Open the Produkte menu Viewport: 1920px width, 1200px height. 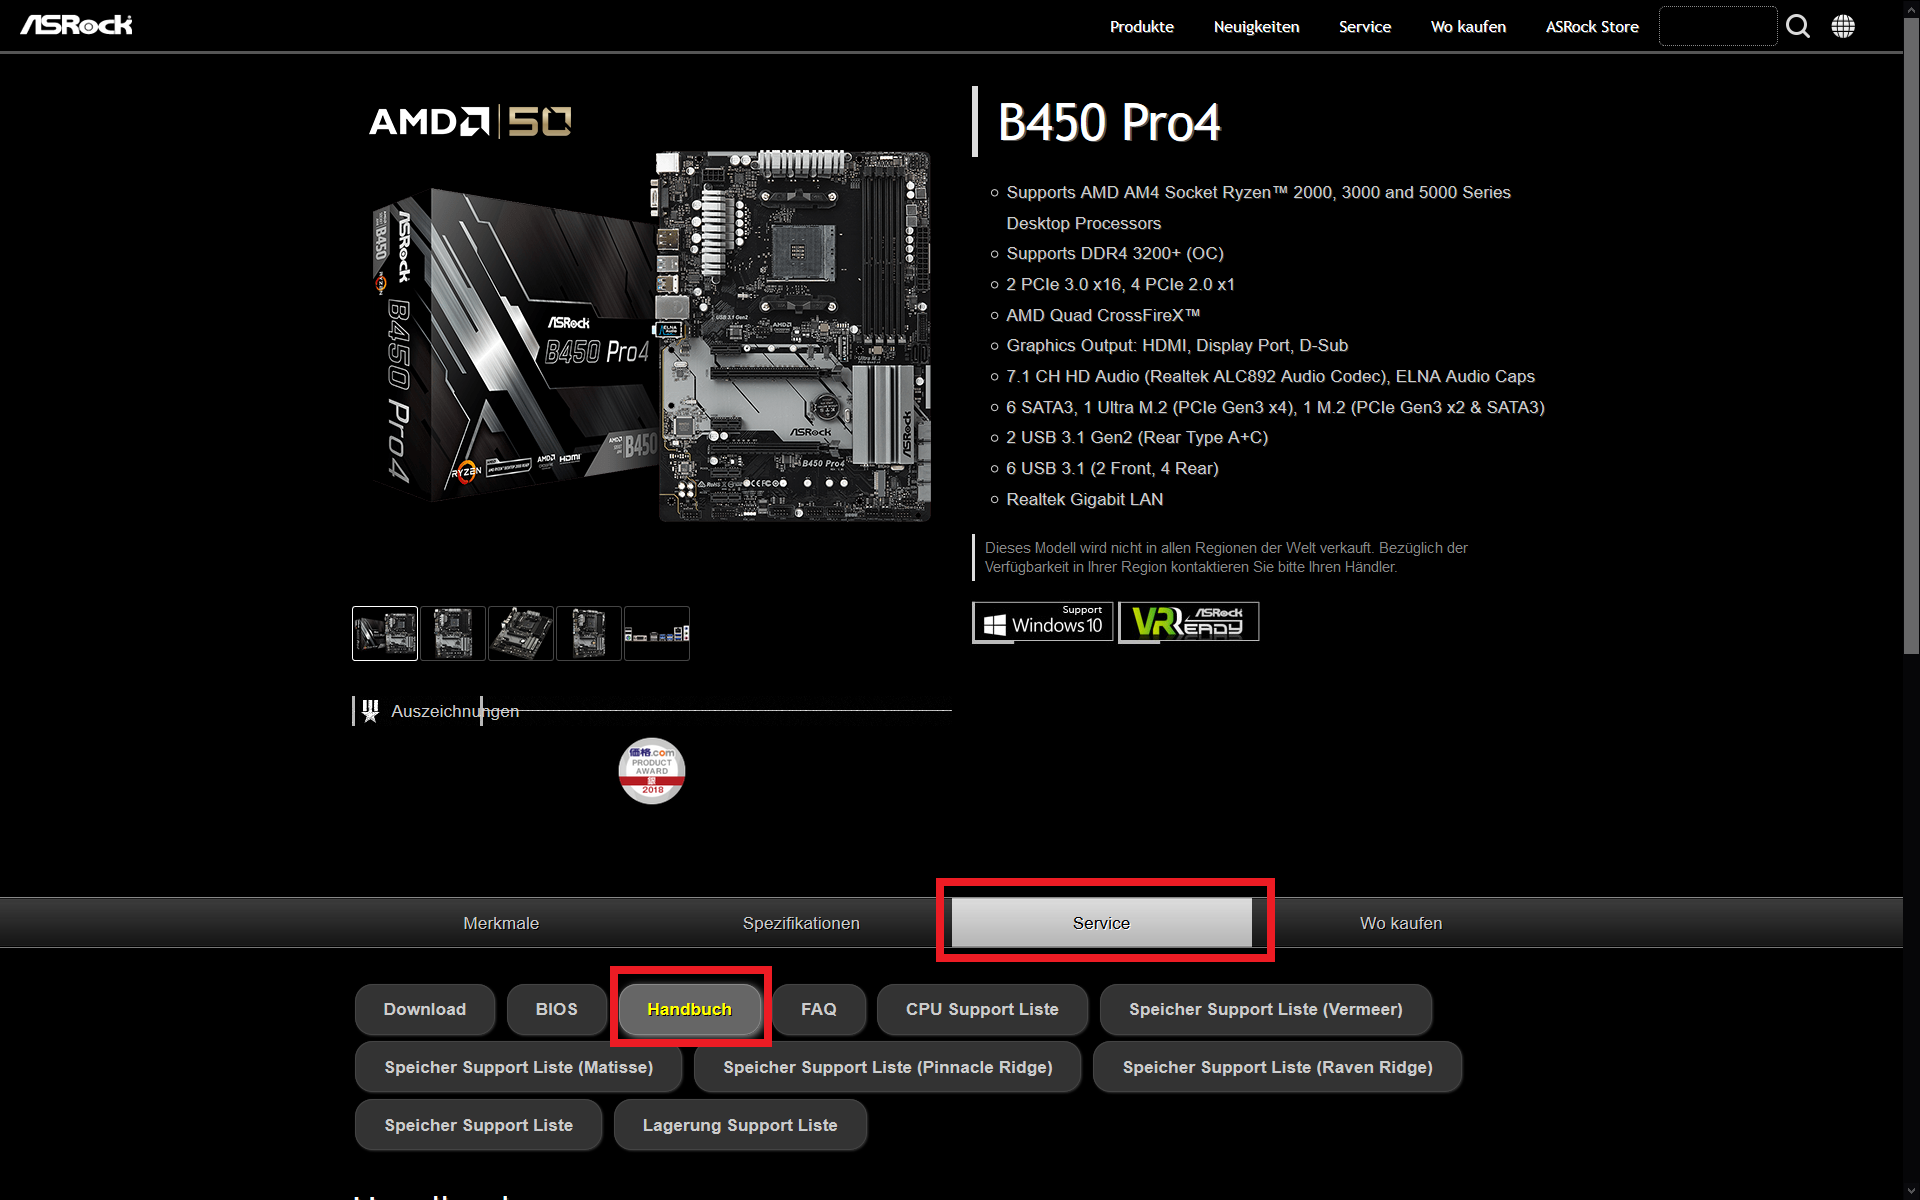point(1141,27)
